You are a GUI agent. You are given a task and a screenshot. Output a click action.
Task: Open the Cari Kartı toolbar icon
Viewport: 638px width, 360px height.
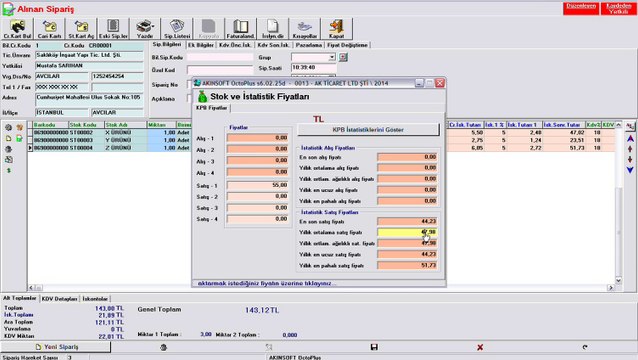(49, 28)
